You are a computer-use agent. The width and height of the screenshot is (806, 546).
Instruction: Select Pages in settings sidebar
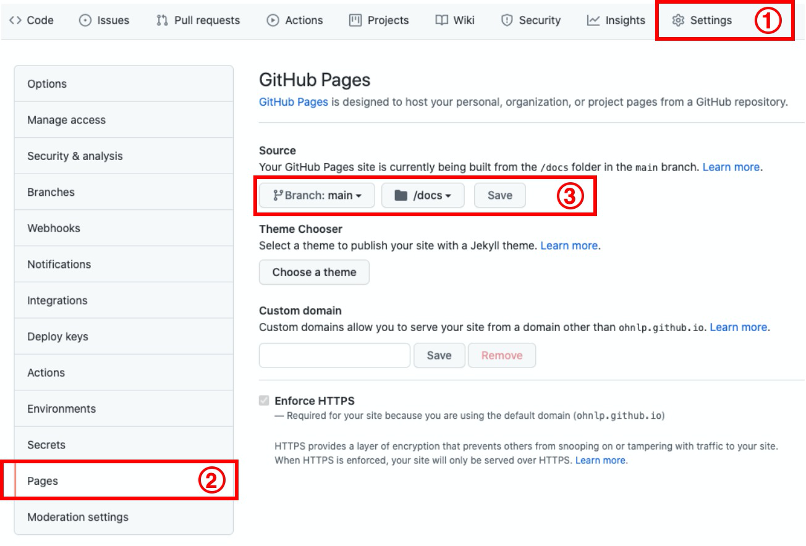pos(124,481)
